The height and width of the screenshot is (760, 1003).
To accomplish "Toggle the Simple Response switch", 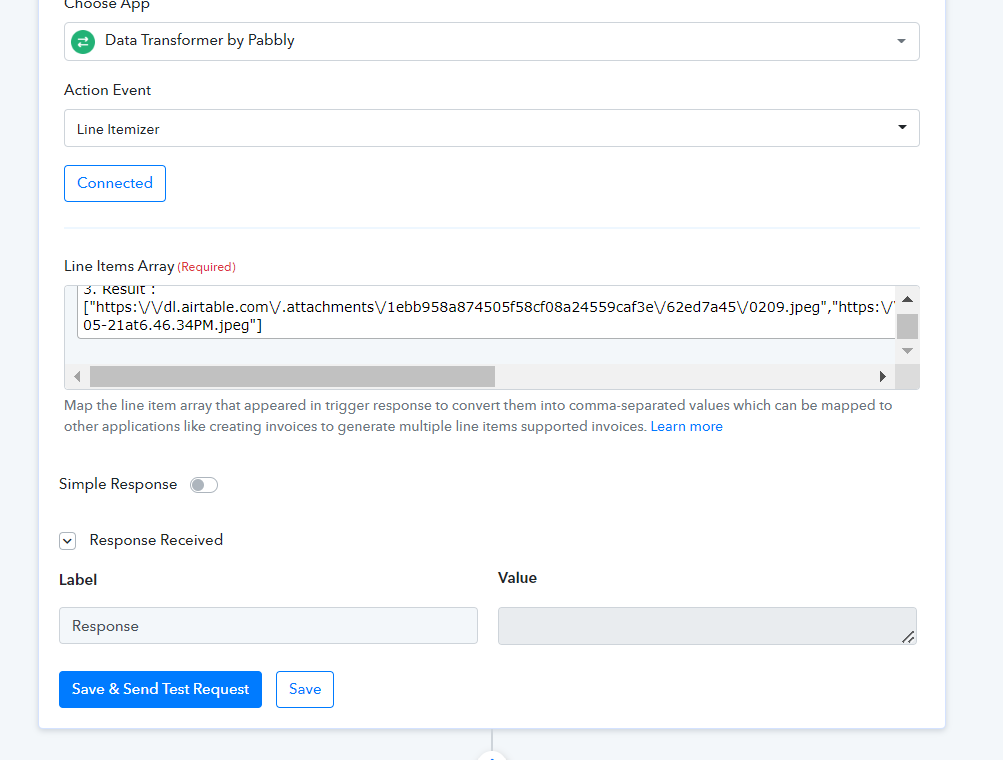I will click(204, 485).
